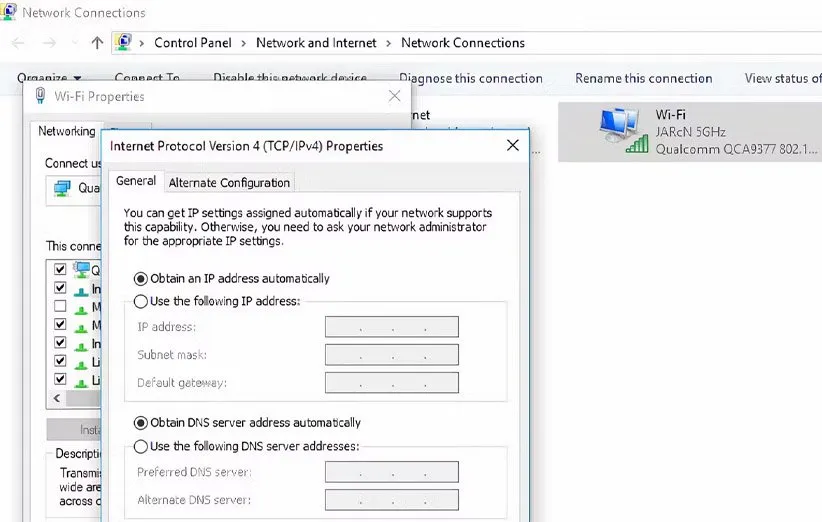Click the Preferred DNS server field
822x522 pixels.
pos(391,472)
